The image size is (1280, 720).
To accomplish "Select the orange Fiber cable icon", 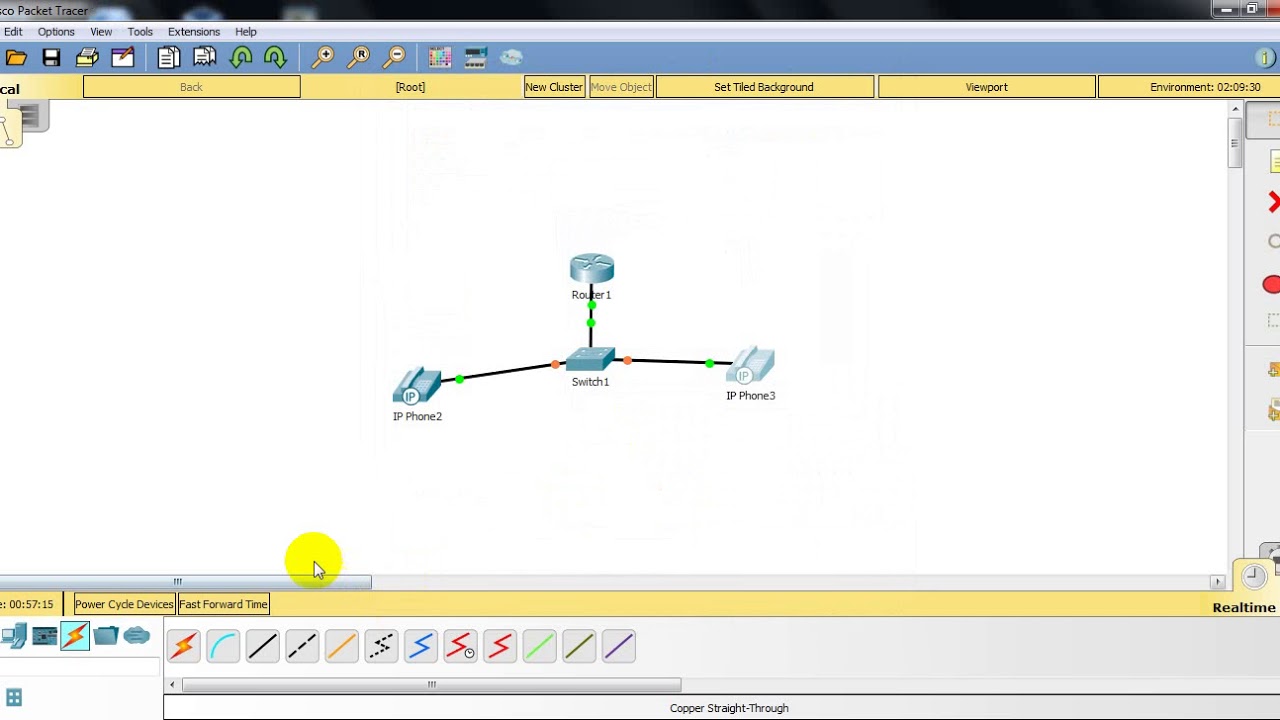I will coord(341,647).
